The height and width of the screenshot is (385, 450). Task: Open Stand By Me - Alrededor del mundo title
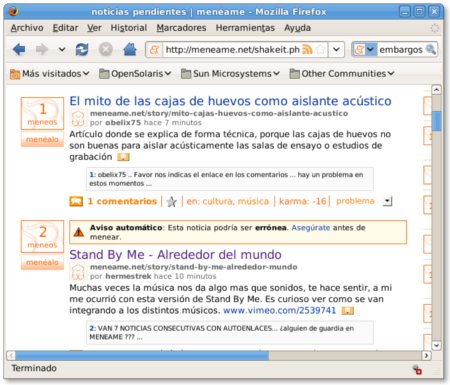click(x=175, y=255)
